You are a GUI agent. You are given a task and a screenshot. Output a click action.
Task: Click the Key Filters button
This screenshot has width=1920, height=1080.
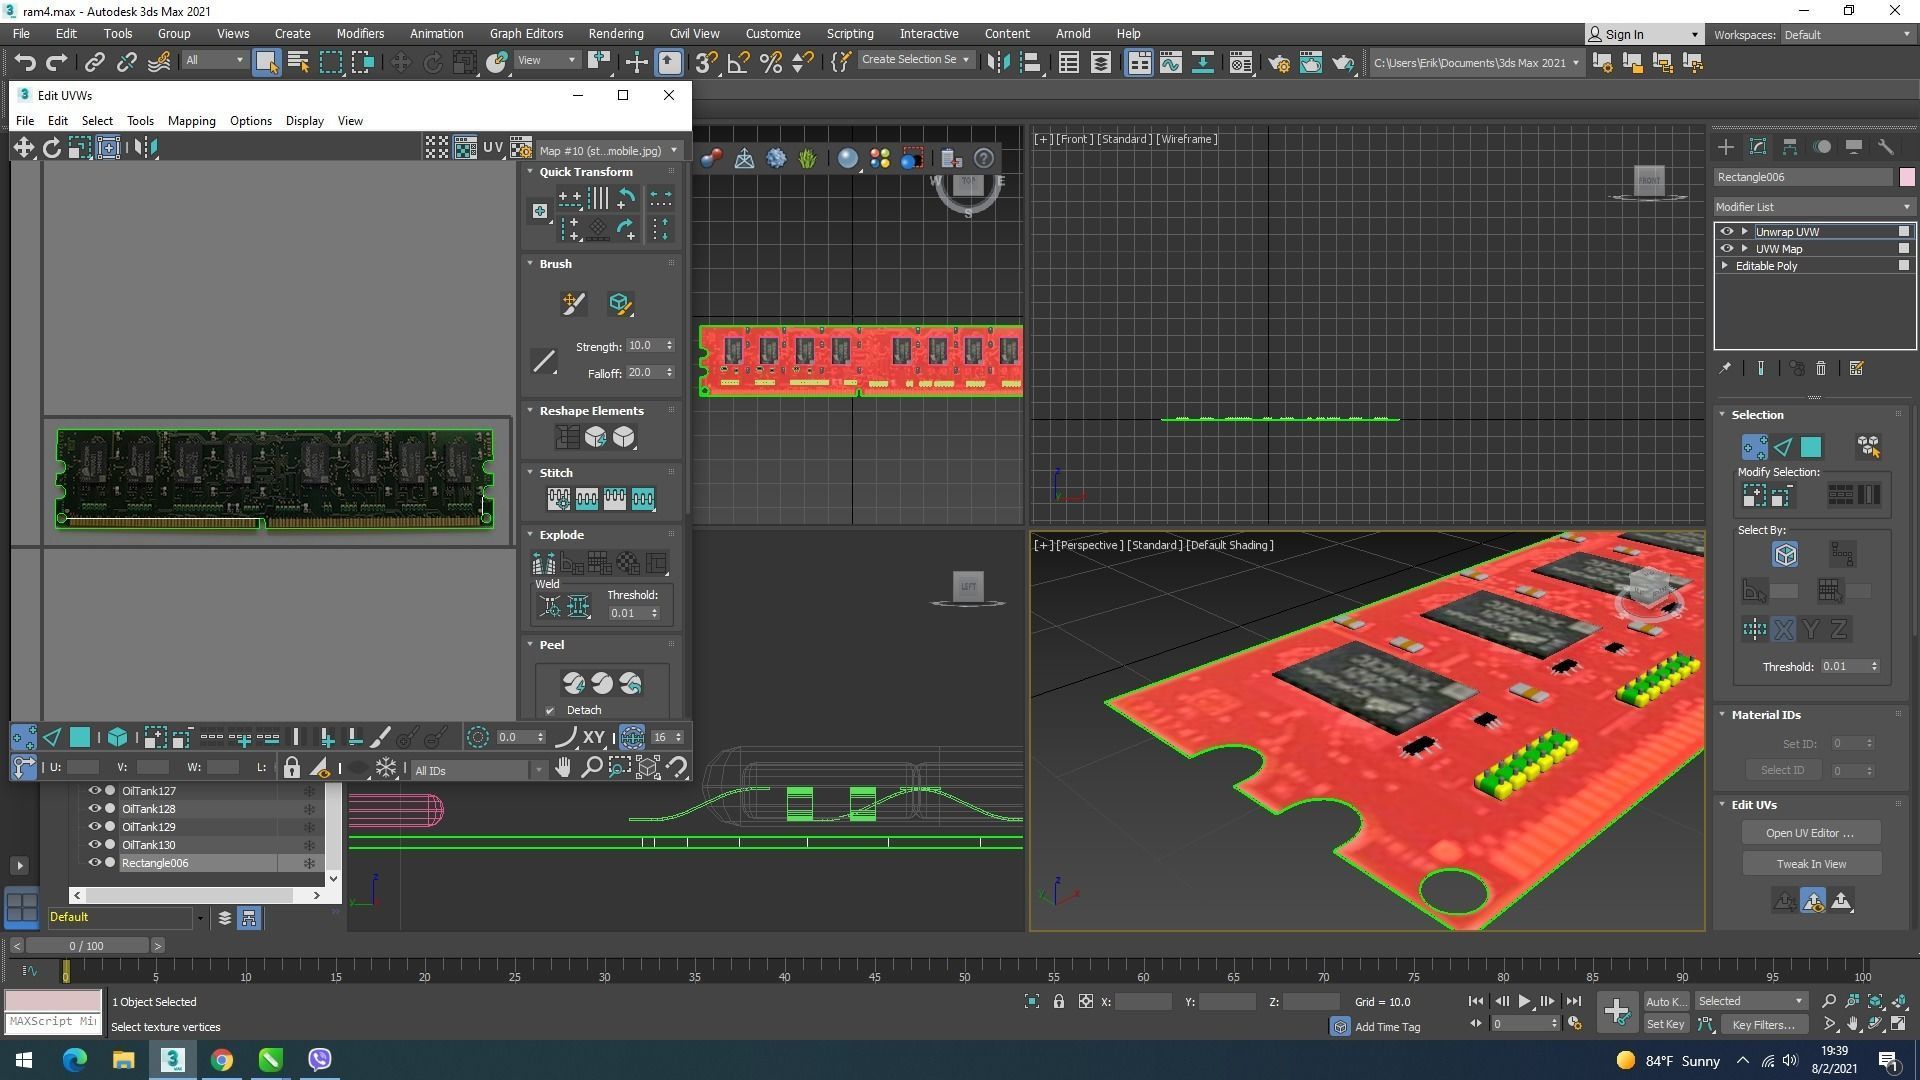pyautogui.click(x=1763, y=1024)
